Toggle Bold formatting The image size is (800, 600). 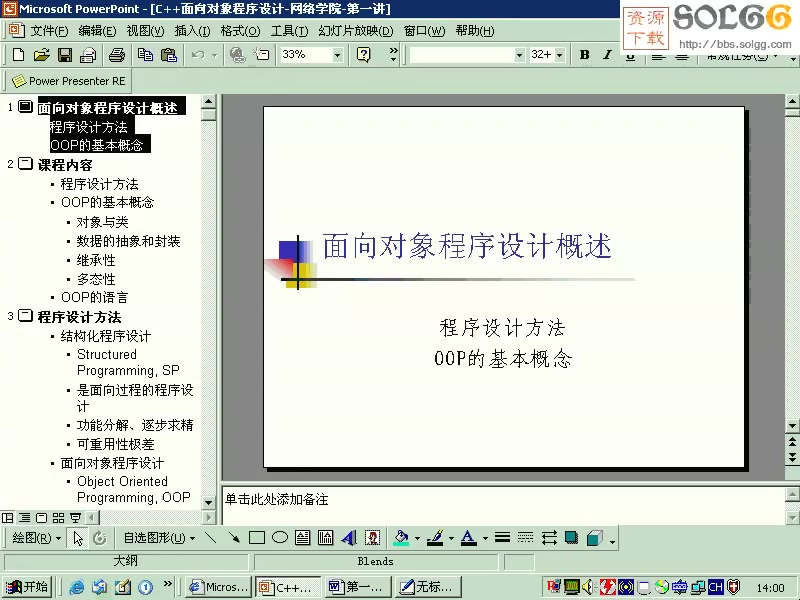pyautogui.click(x=585, y=55)
